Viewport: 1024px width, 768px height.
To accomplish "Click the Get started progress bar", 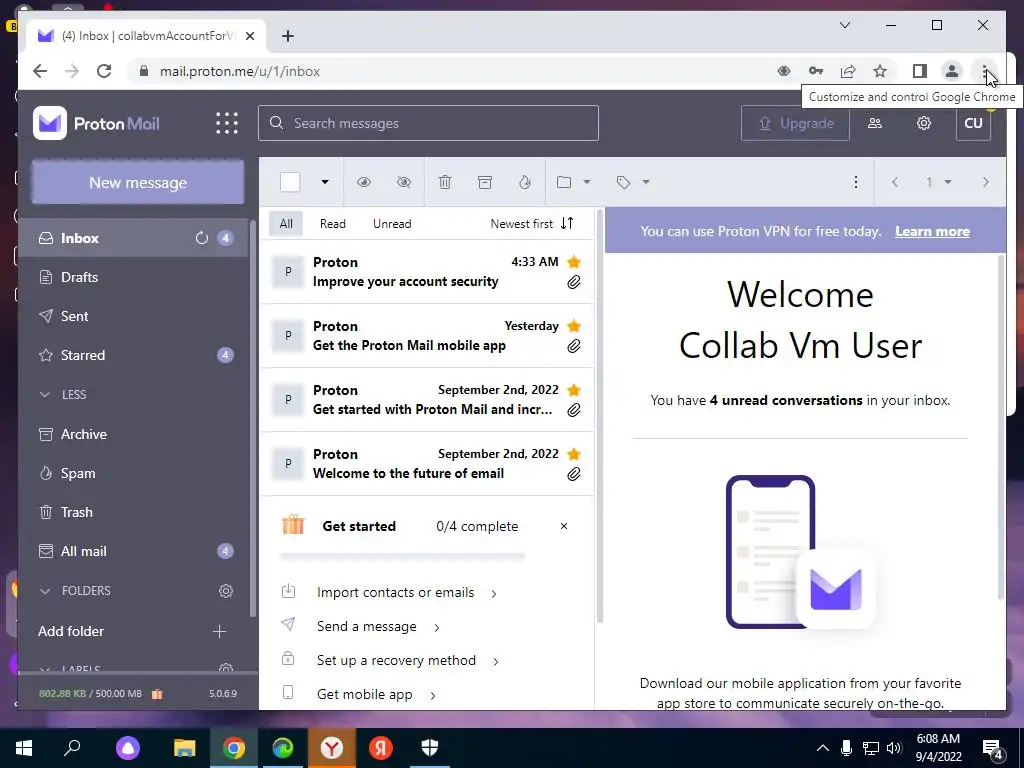I will coord(402,557).
